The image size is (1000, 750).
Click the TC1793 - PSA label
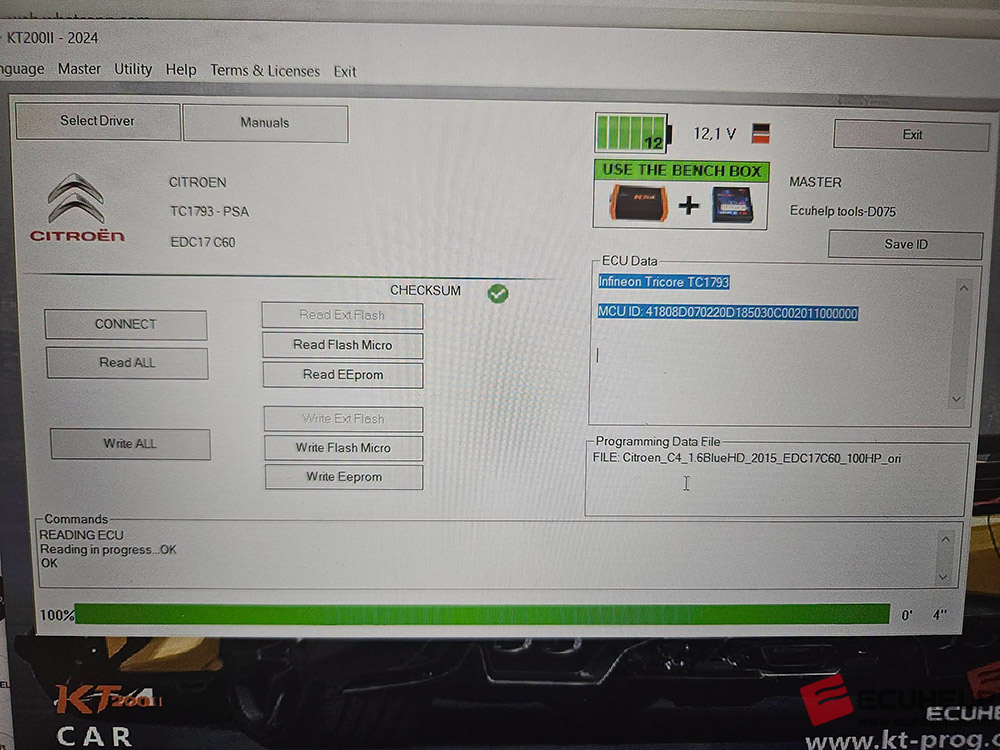(209, 212)
